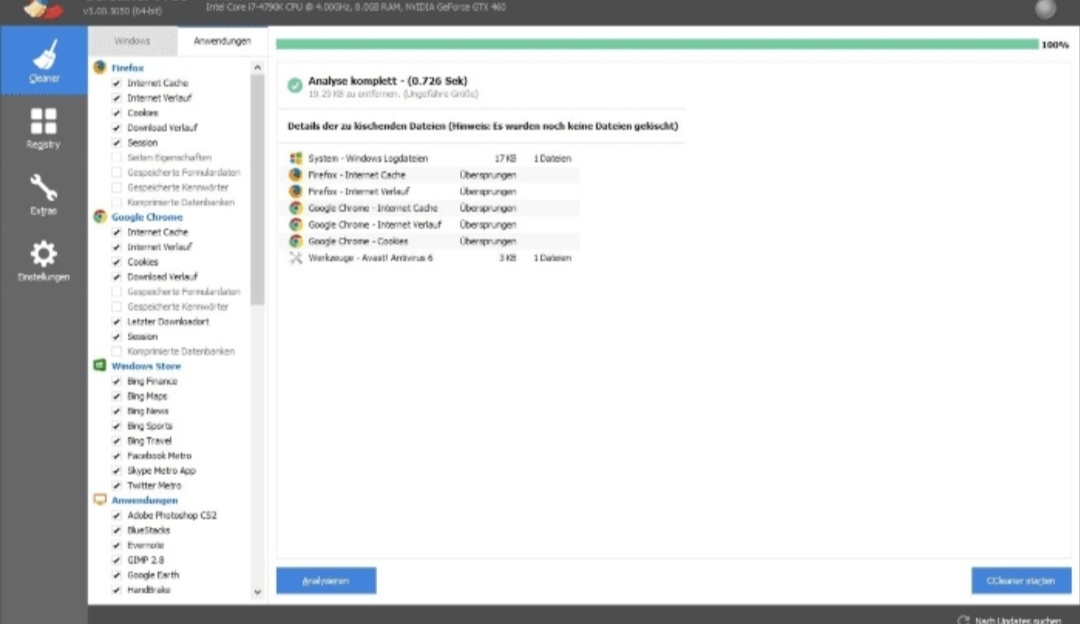Click the green analysis progress bar
1080x624 pixels.
tap(657, 44)
